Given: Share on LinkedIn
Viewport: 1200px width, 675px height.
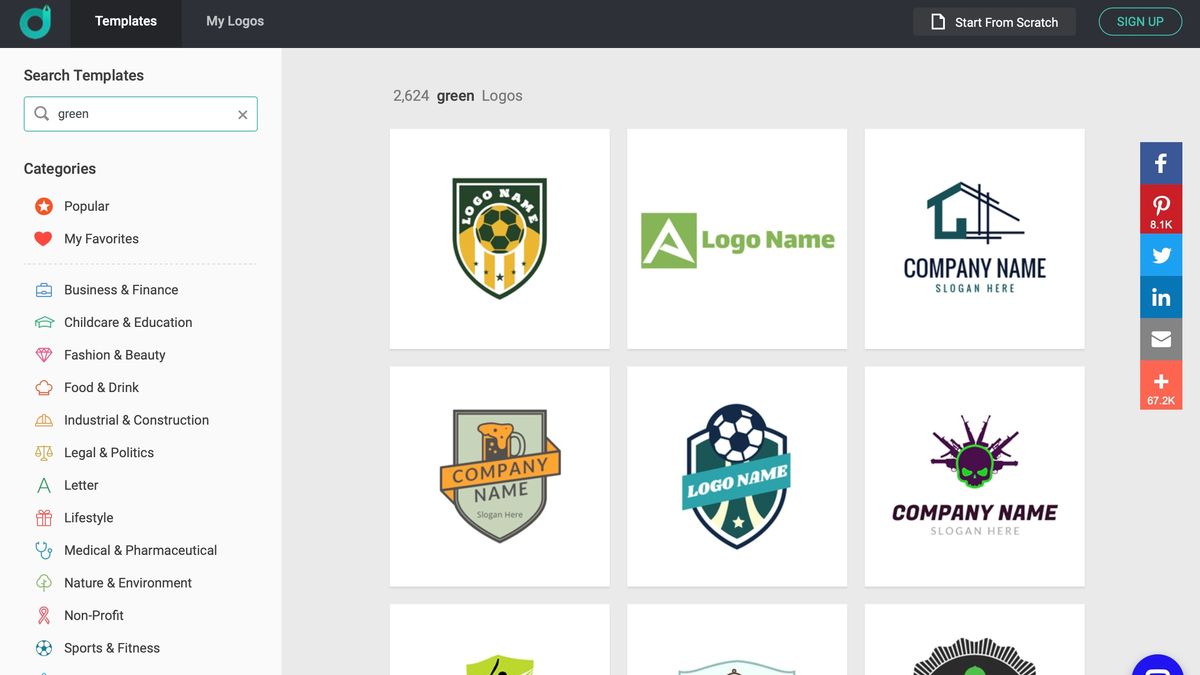Looking at the screenshot, I should click(x=1161, y=297).
